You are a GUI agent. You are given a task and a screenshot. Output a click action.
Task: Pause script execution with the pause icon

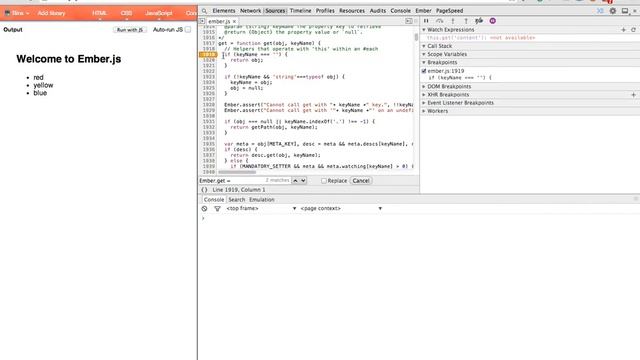(x=426, y=21)
